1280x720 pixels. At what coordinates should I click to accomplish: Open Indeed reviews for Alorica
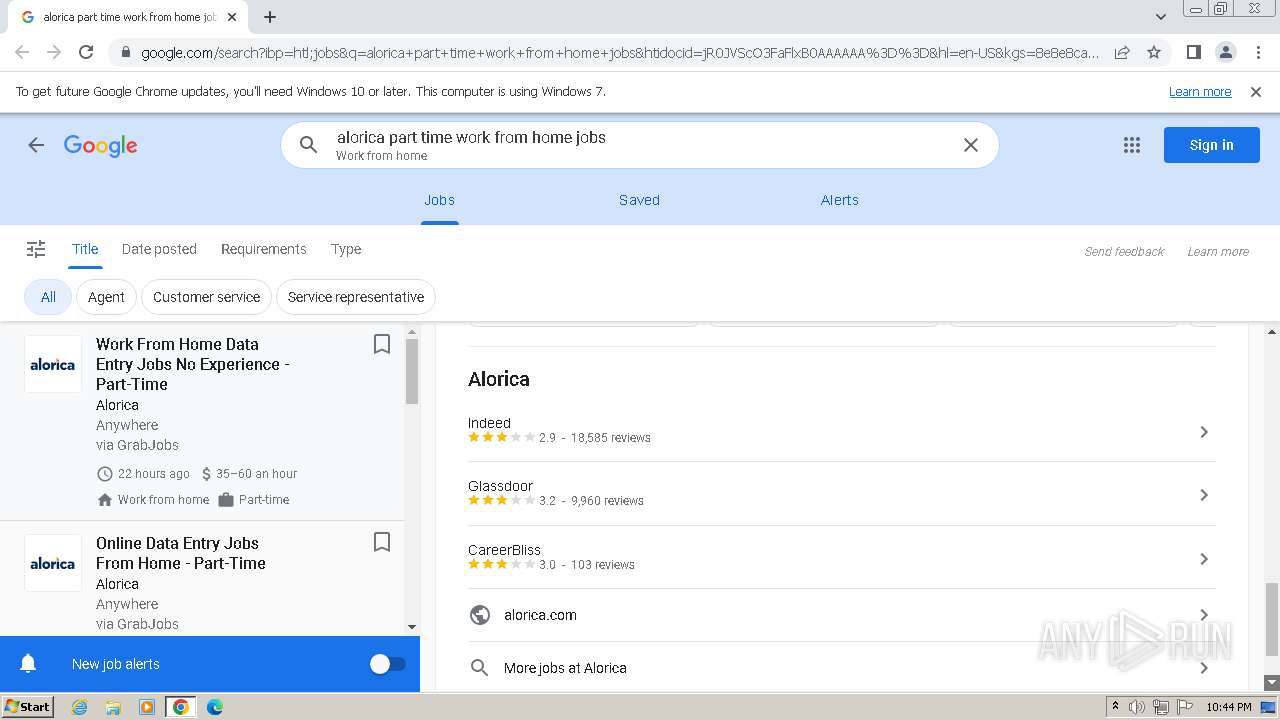pyautogui.click(x=841, y=430)
